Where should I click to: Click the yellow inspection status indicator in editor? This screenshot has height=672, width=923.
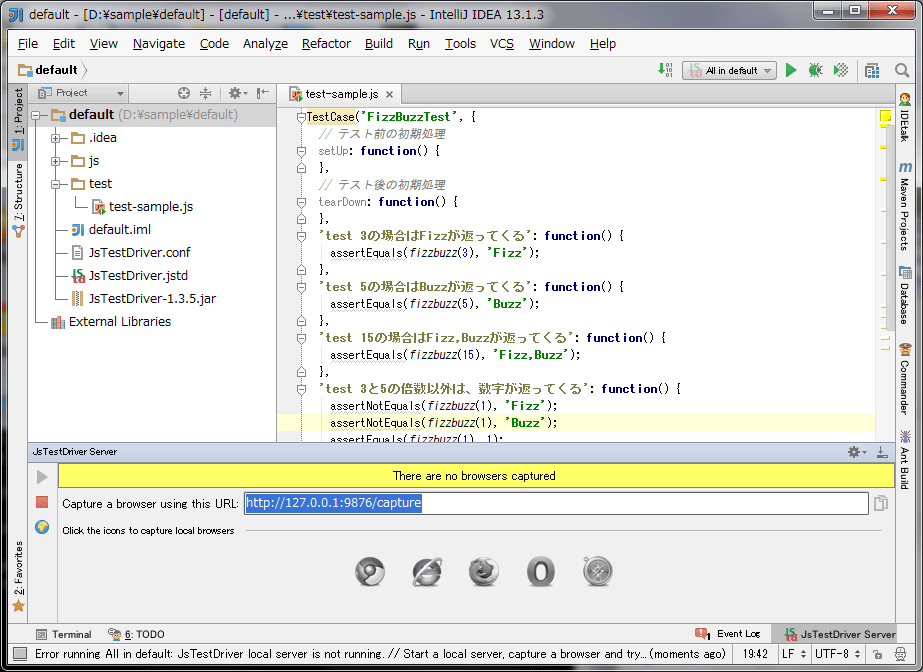885,116
